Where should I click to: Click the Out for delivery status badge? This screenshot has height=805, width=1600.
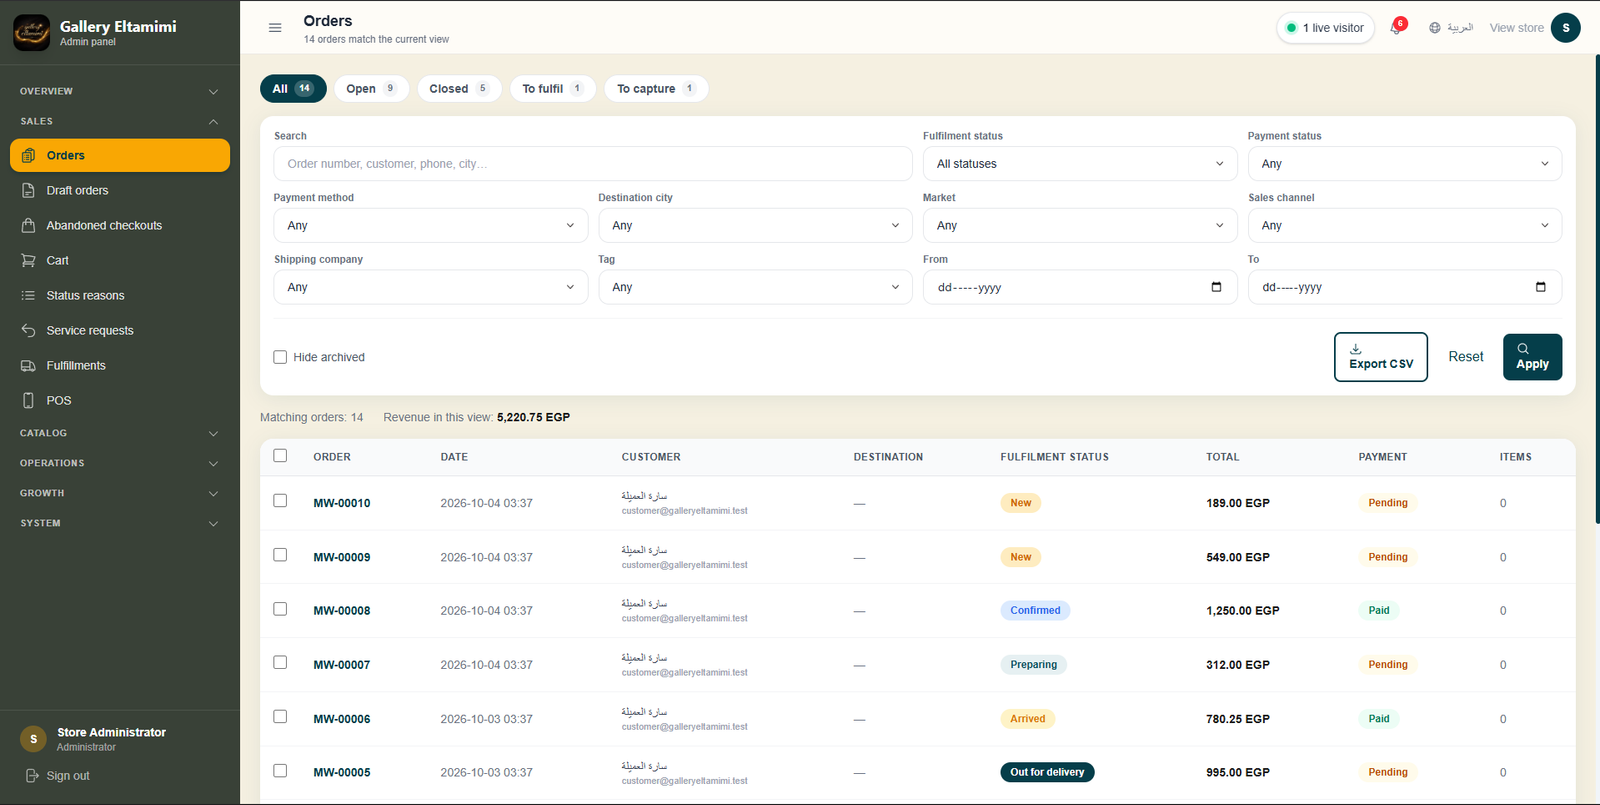[x=1047, y=772]
